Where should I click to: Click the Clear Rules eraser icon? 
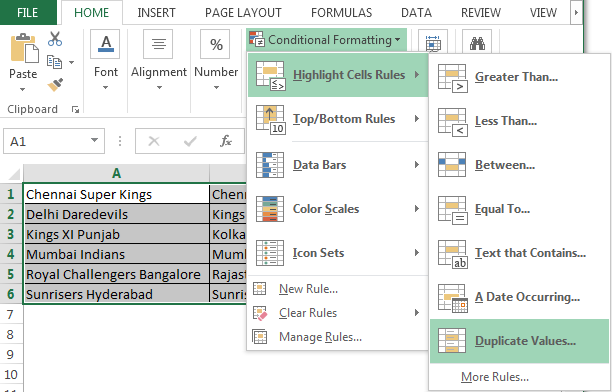coord(260,313)
